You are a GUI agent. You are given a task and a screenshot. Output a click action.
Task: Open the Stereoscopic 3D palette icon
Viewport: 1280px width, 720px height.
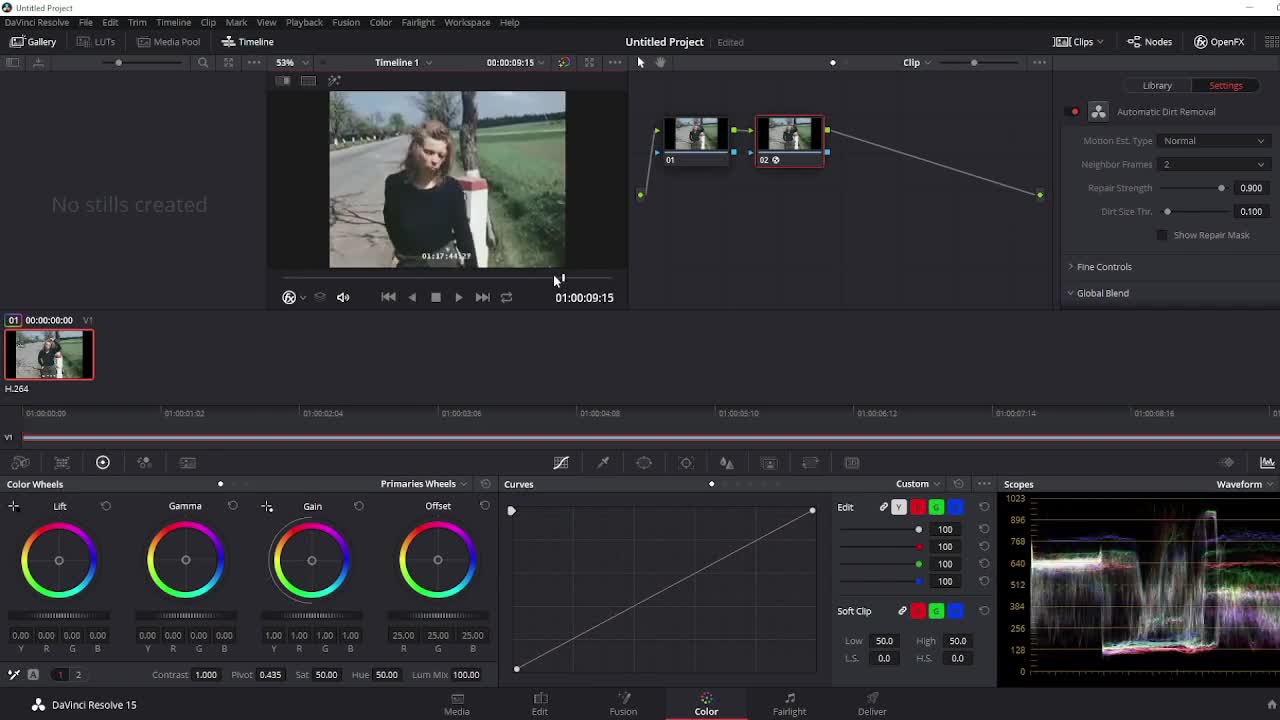pyautogui.click(x=852, y=462)
